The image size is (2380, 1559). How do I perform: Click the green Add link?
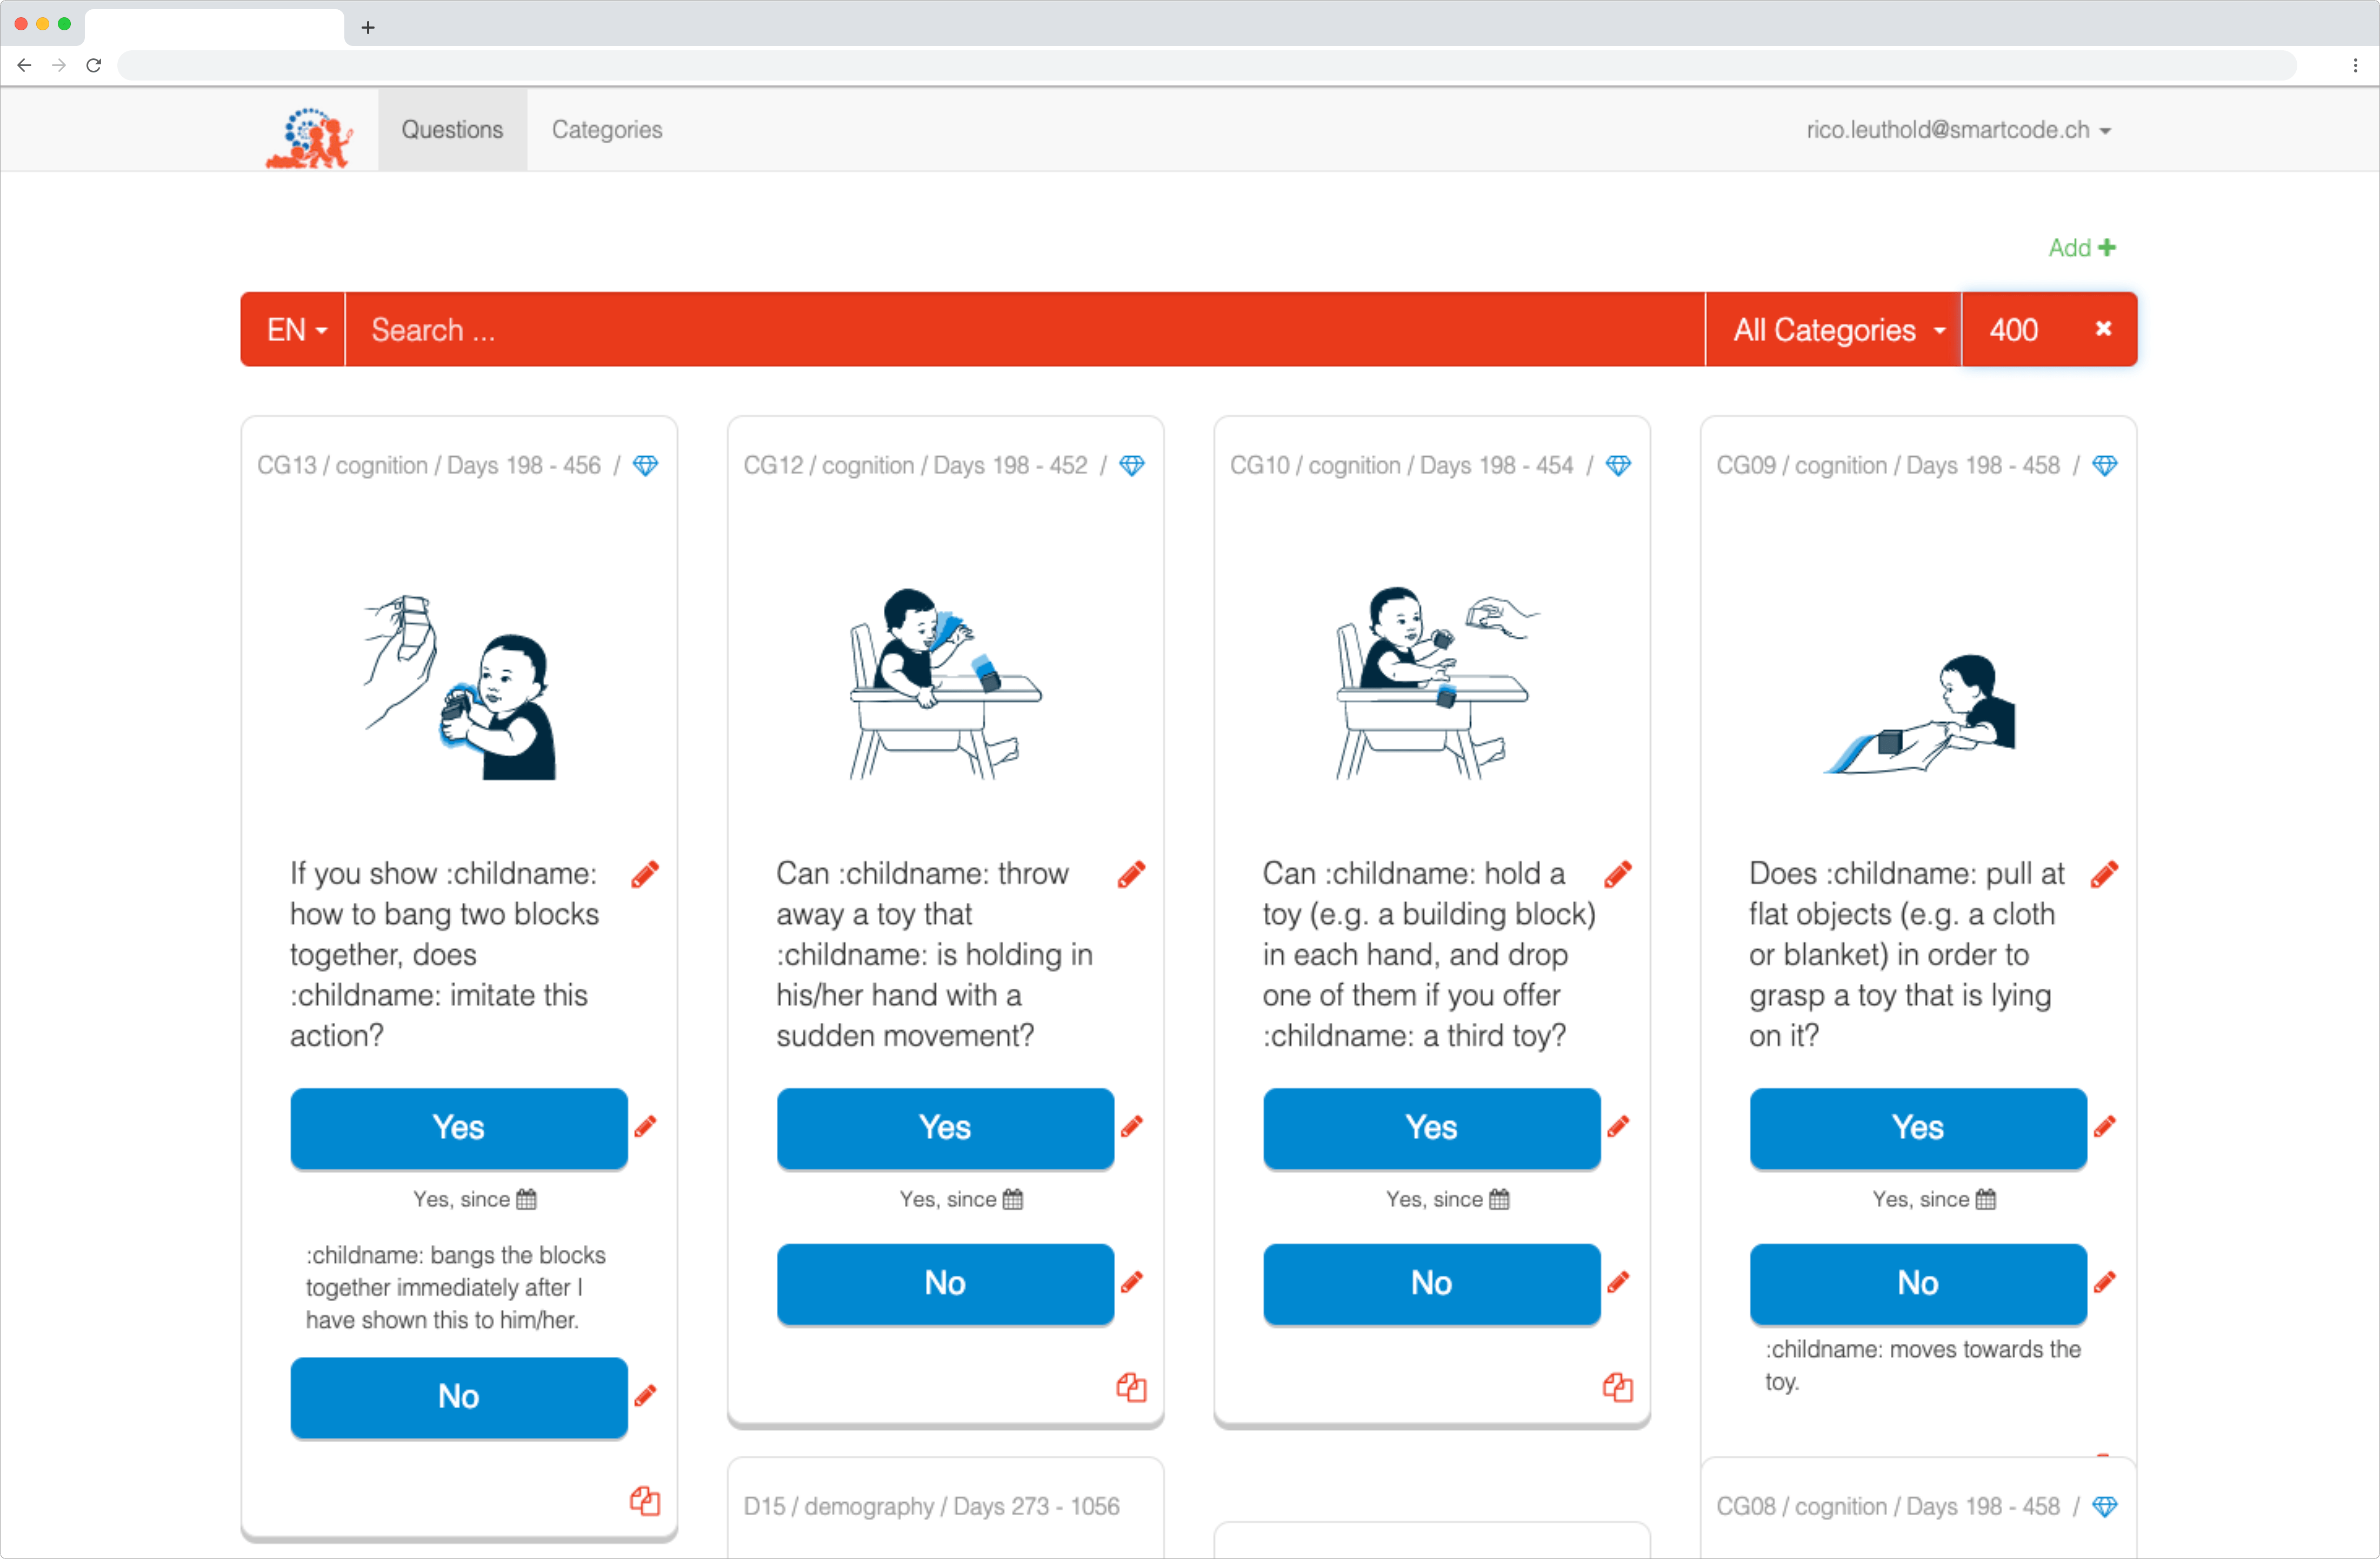tap(2081, 248)
